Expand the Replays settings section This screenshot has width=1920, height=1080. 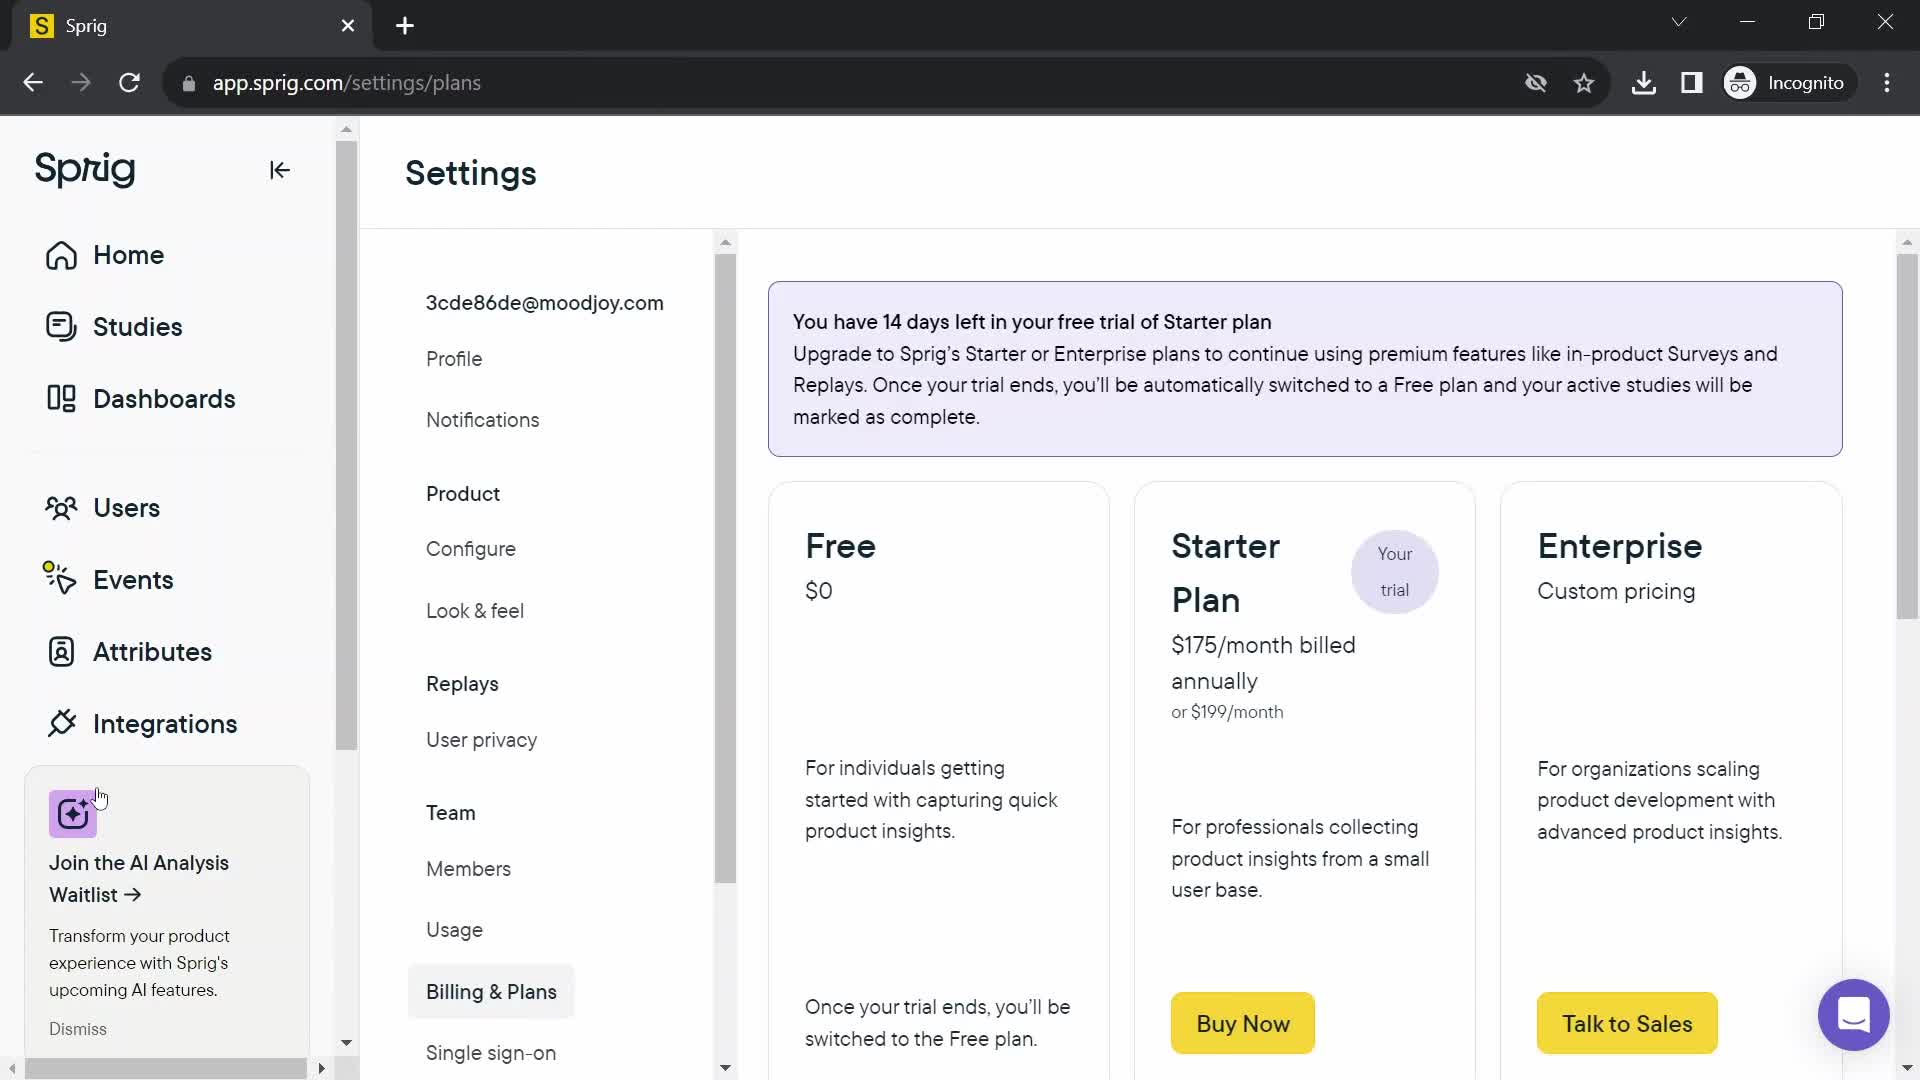pyautogui.click(x=464, y=683)
